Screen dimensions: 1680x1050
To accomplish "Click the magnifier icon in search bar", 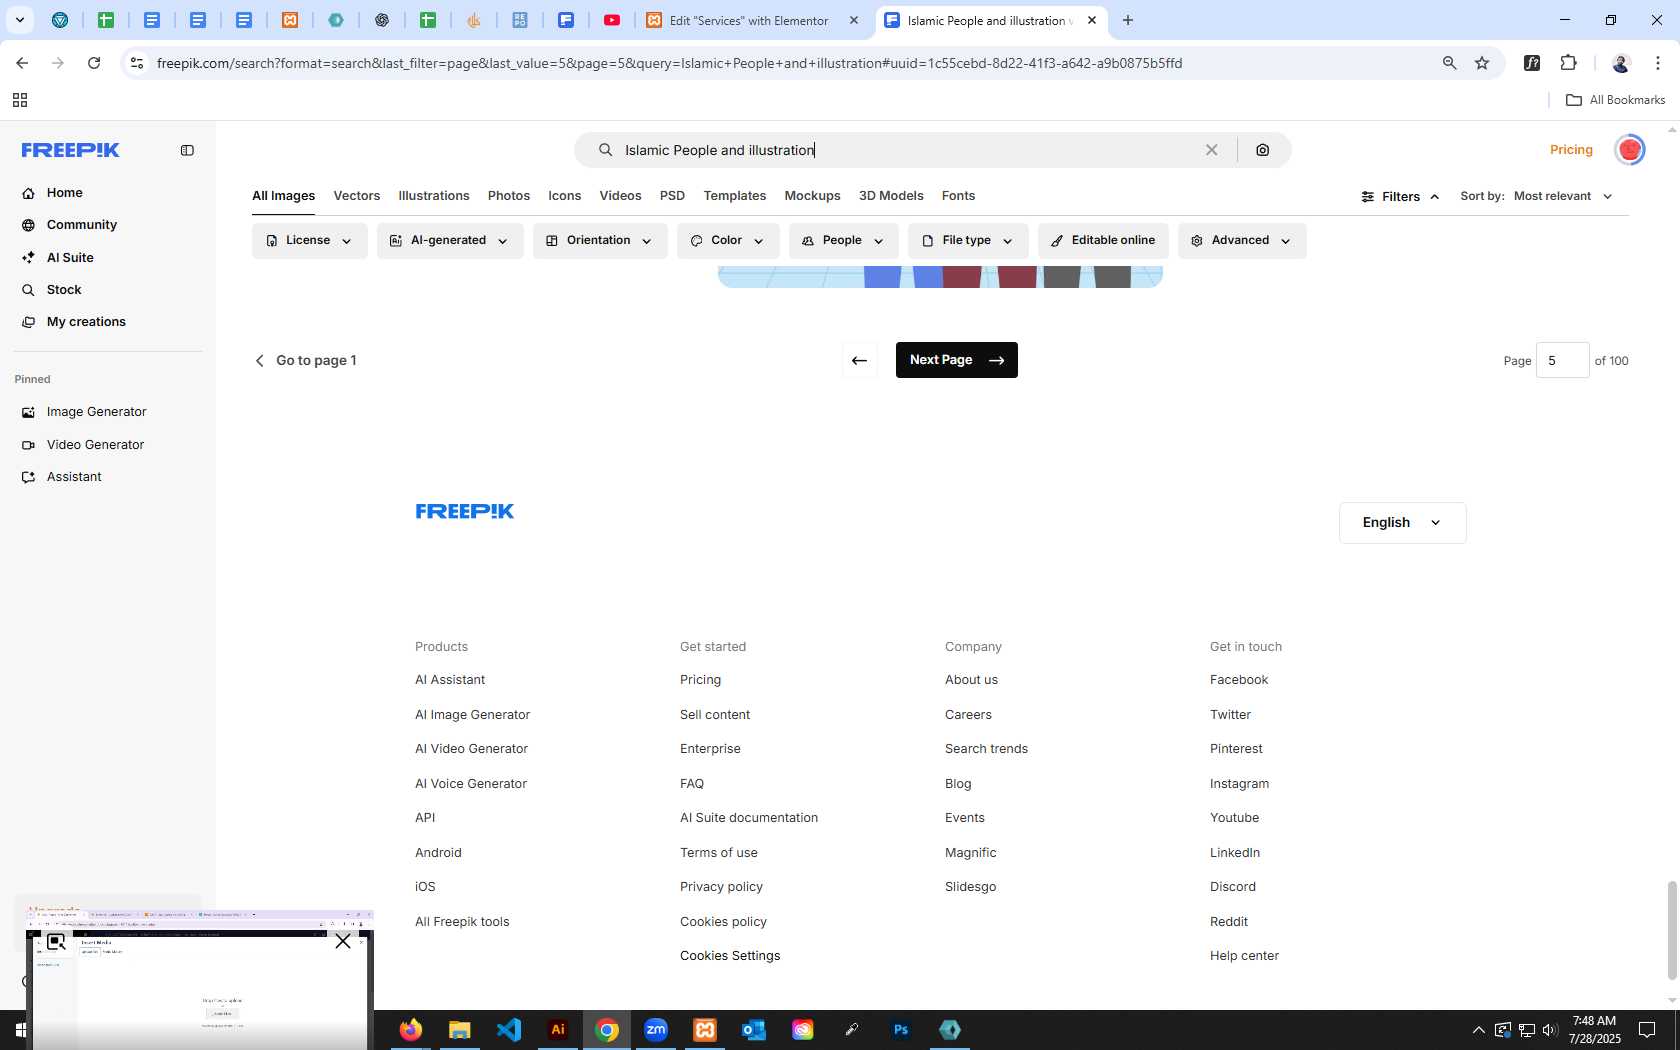I will (605, 150).
